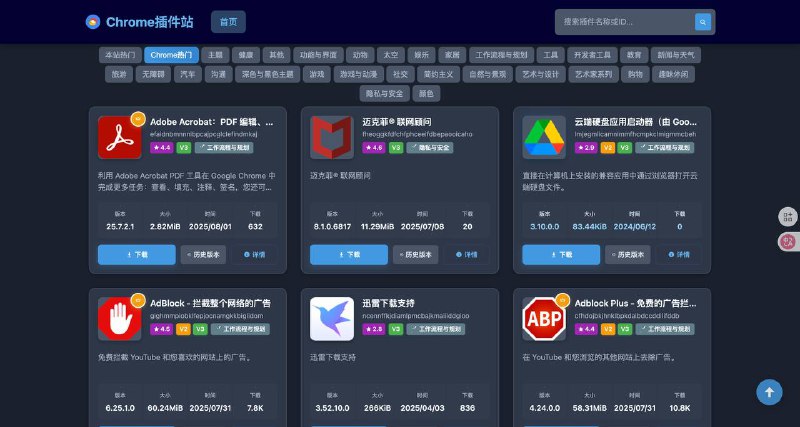Click the 迅雷下载支持 bird icon
800x427 pixels.
tap(332, 319)
